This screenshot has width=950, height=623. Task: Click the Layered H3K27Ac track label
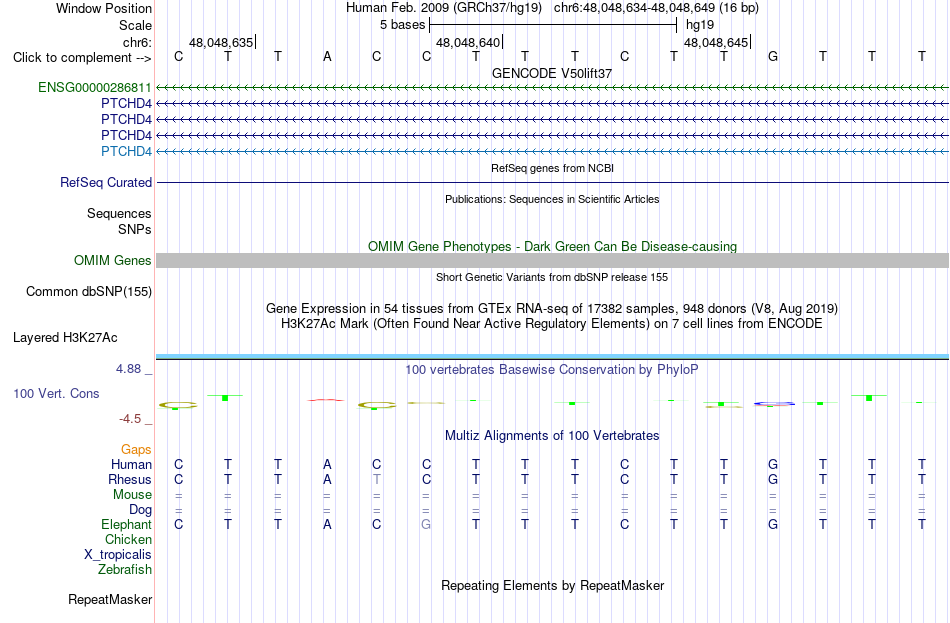(65, 338)
